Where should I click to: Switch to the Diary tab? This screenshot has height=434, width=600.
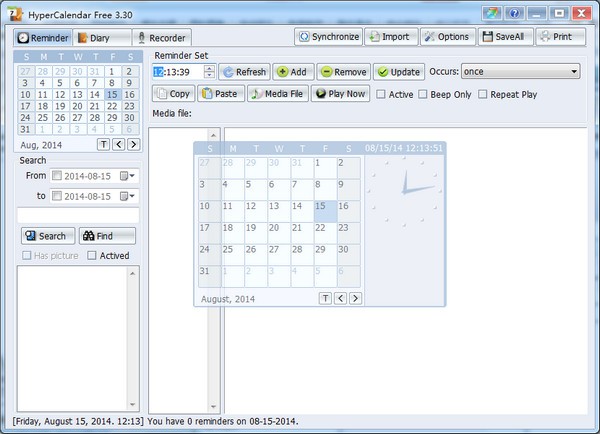(x=102, y=38)
